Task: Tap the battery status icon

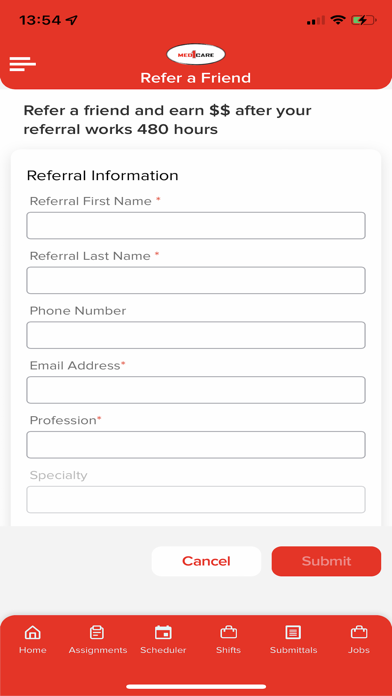Action: [x=364, y=20]
